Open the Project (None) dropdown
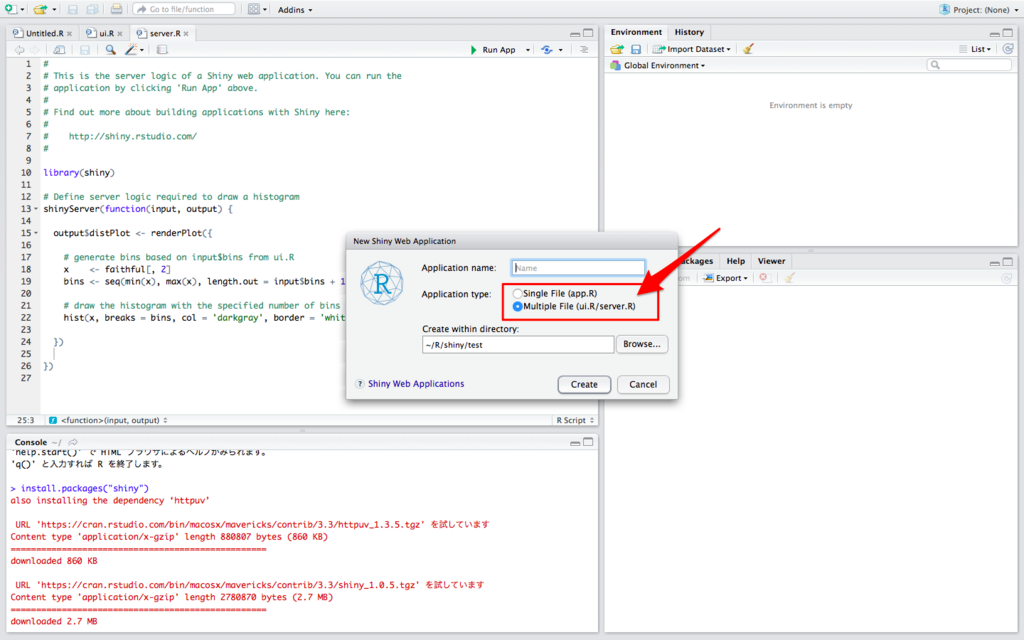Viewport: 1024px width, 640px height. tap(979, 10)
